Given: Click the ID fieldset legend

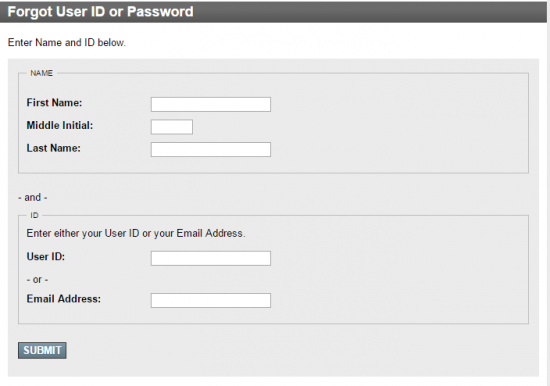Looking at the screenshot, I should coord(34,215).
